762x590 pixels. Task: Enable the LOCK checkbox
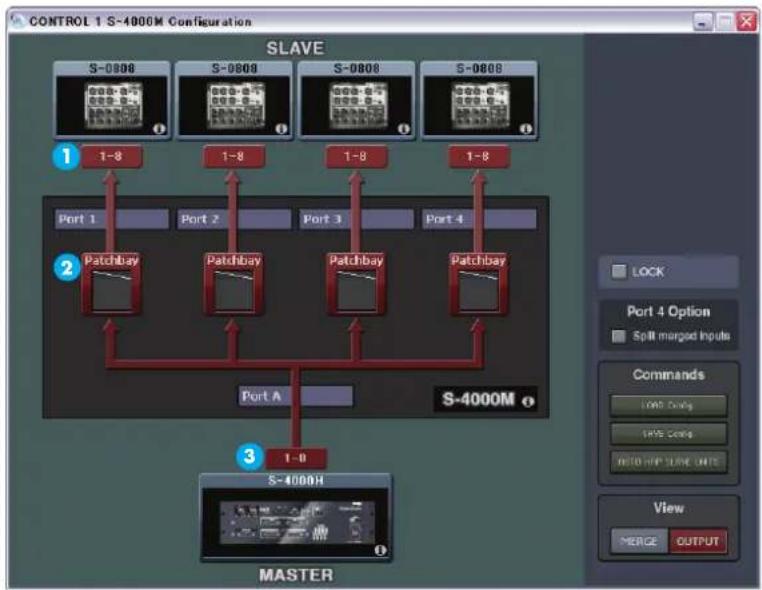pos(619,271)
